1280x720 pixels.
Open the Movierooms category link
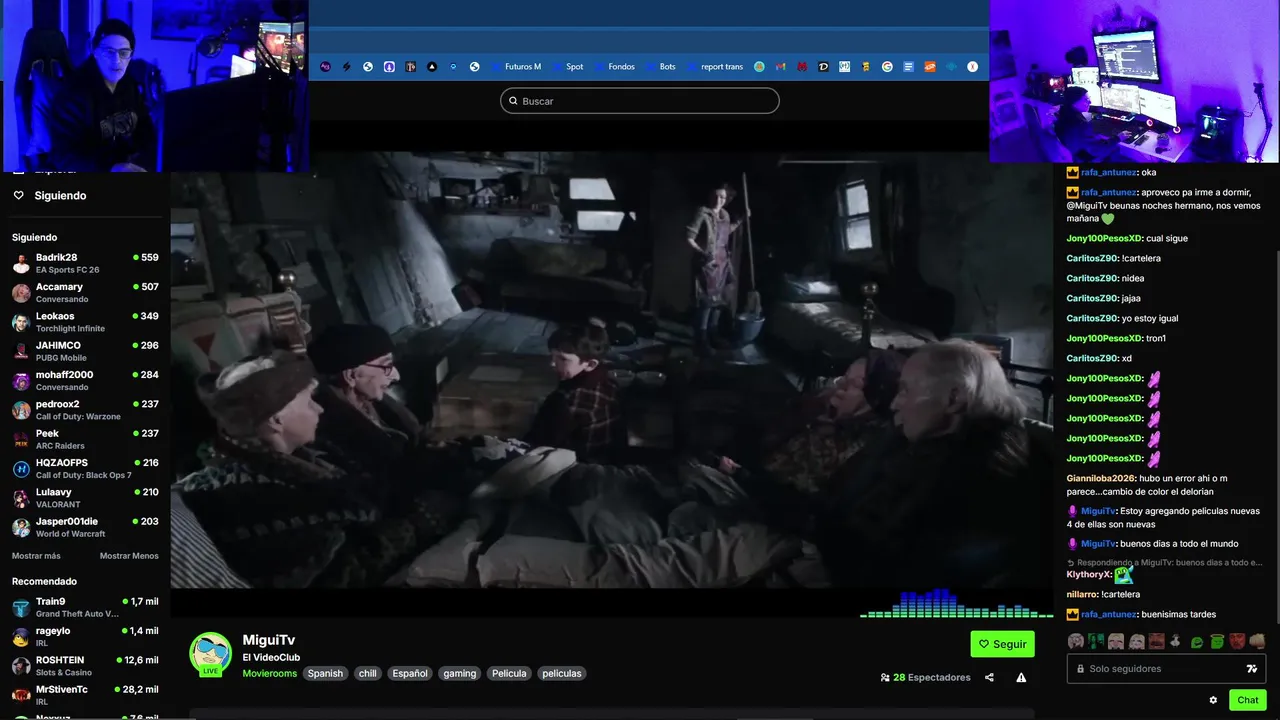270,674
